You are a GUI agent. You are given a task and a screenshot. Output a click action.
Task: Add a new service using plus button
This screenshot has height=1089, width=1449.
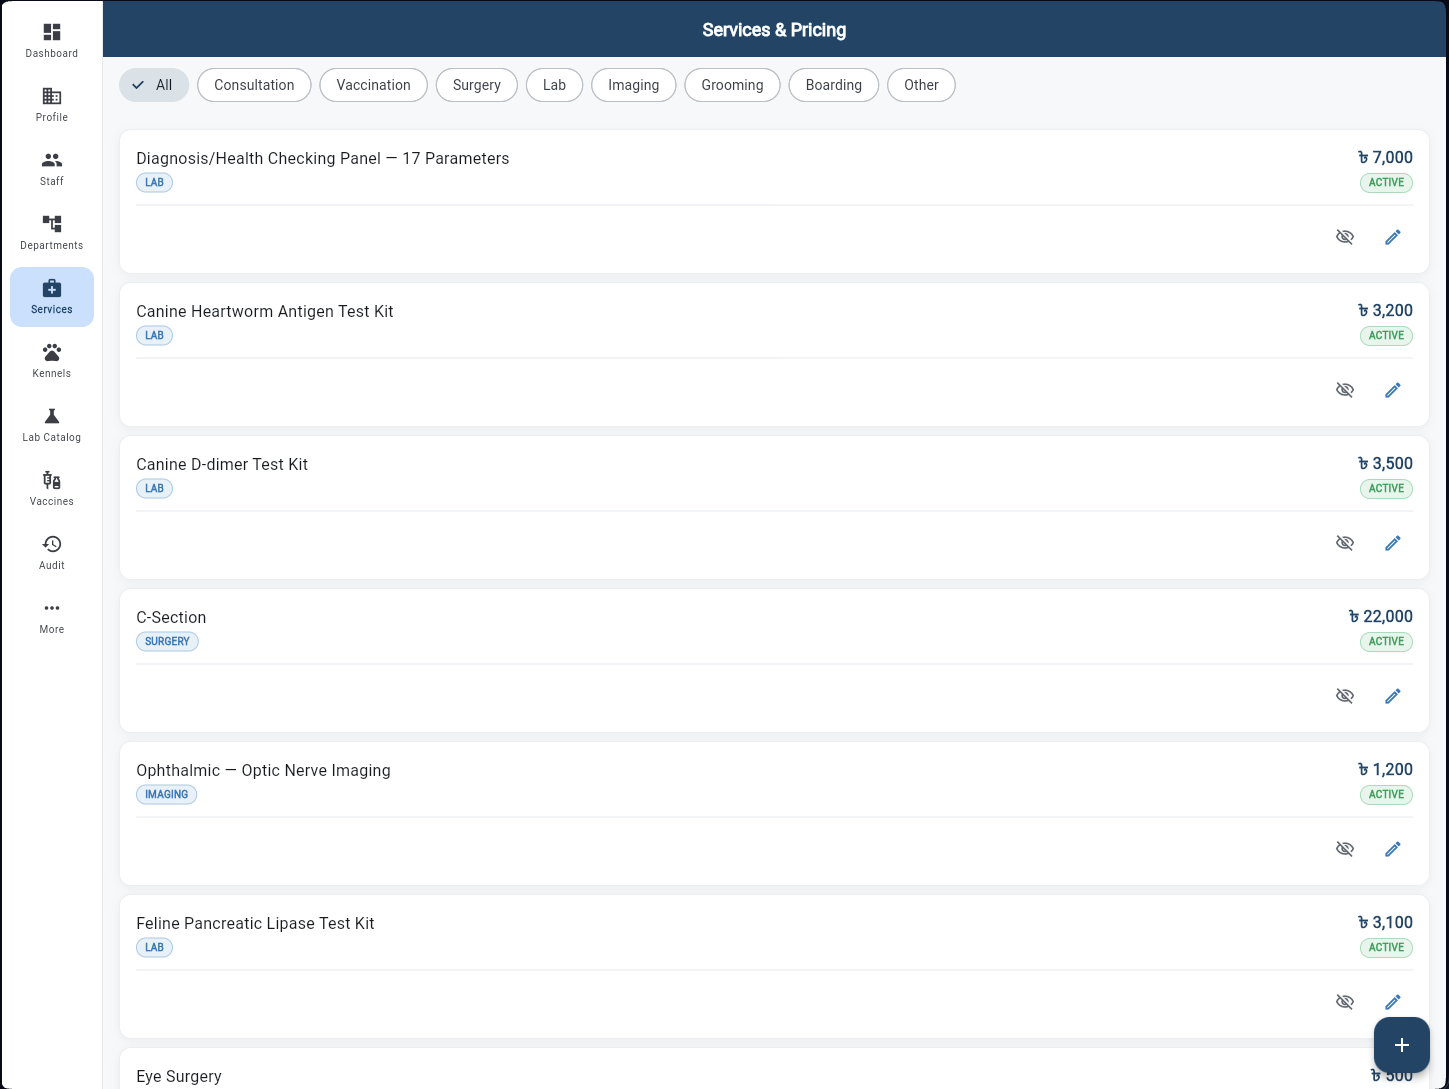tap(1402, 1044)
